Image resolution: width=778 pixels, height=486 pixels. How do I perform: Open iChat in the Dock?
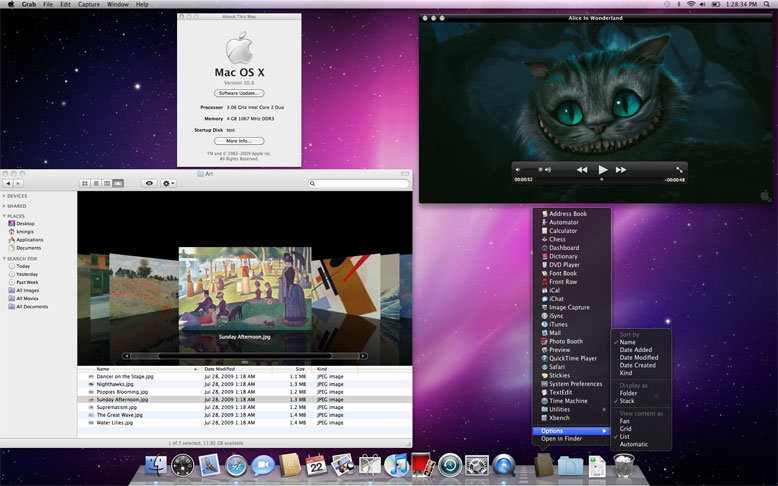(262, 466)
